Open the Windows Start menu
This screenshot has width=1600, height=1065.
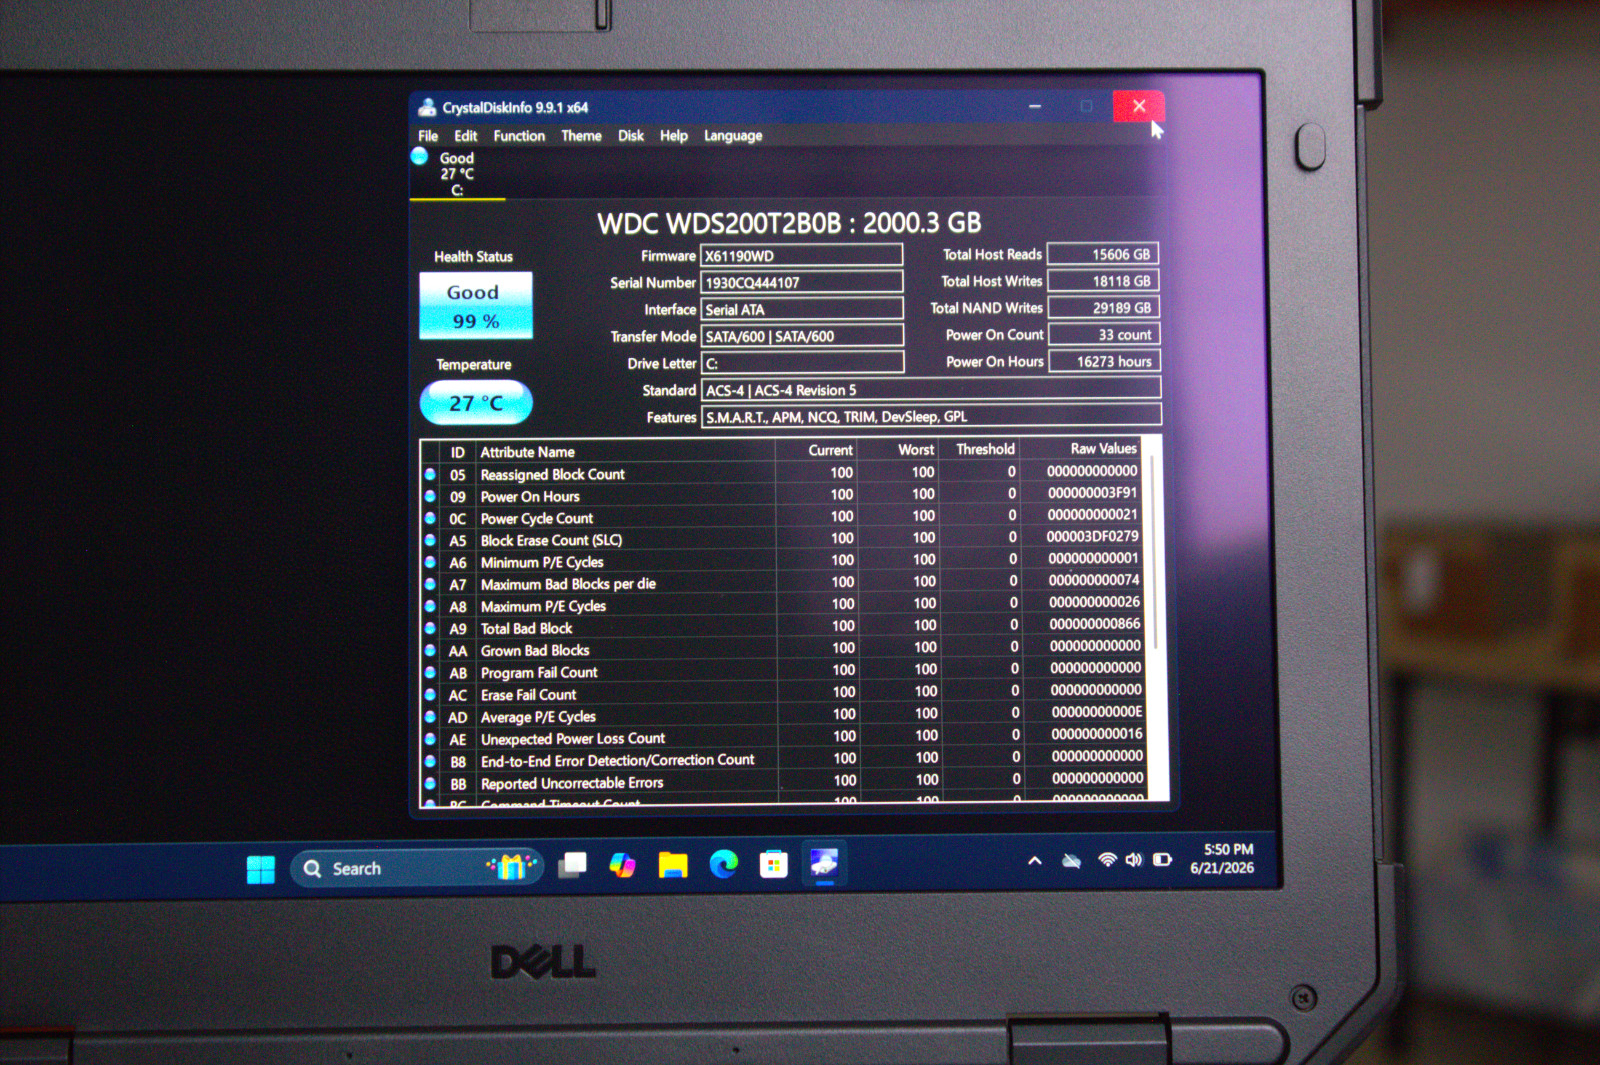(261, 869)
